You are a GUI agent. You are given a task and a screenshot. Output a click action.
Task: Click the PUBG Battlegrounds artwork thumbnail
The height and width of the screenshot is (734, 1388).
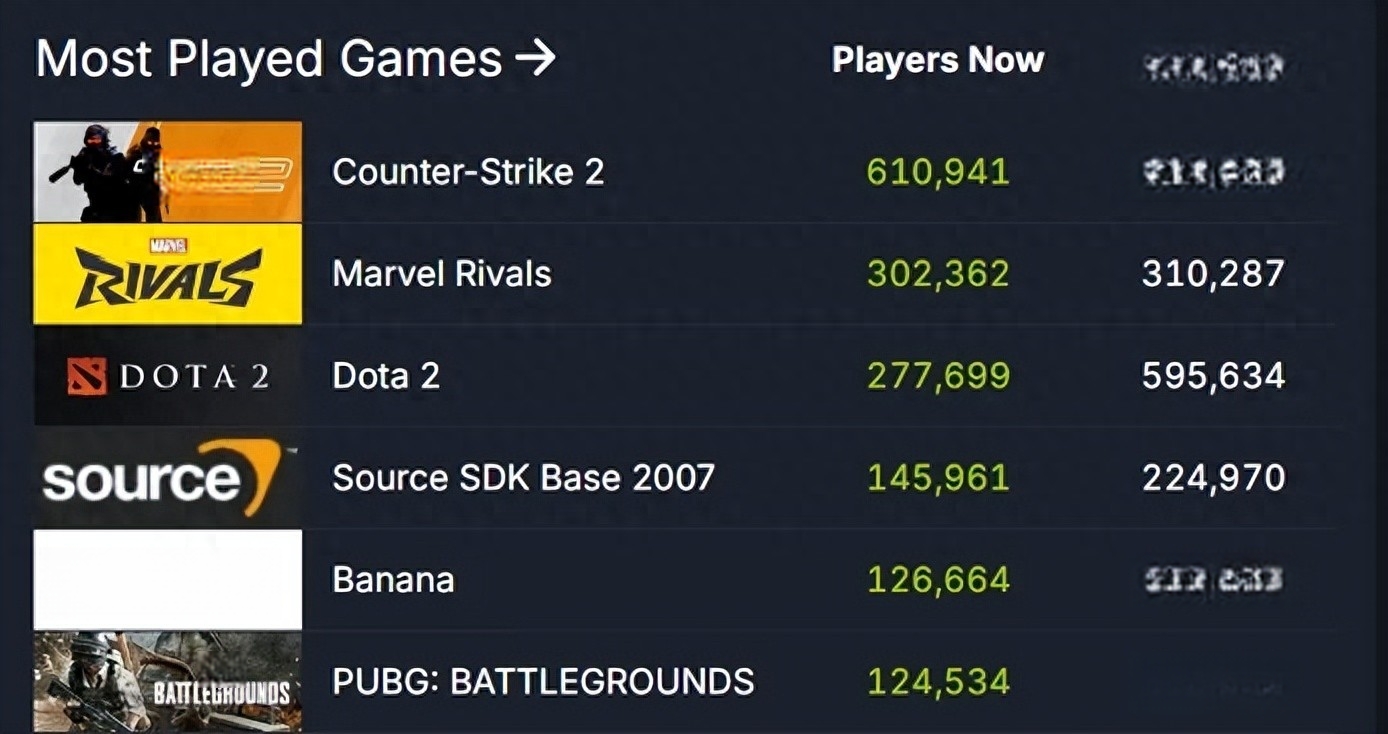point(168,681)
